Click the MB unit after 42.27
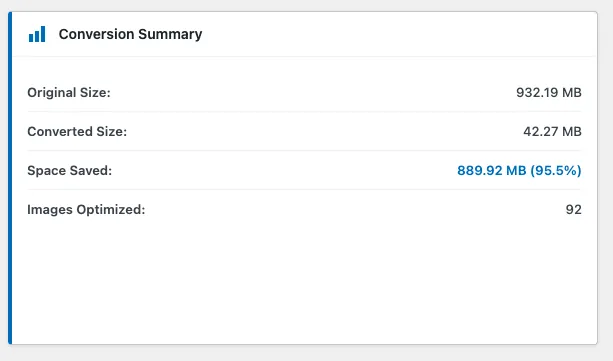Image resolution: width=613 pixels, height=361 pixels. tap(572, 131)
